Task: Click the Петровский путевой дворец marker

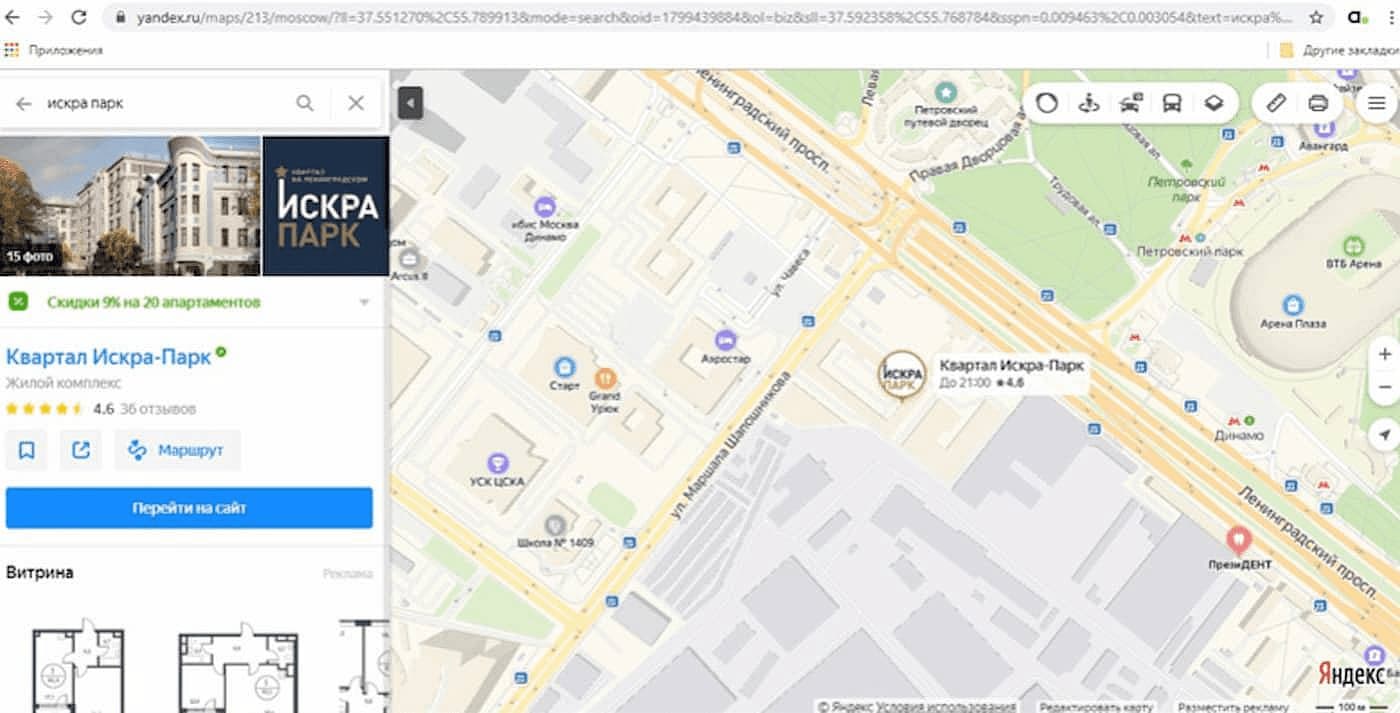Action: click(x=945, y=91)
